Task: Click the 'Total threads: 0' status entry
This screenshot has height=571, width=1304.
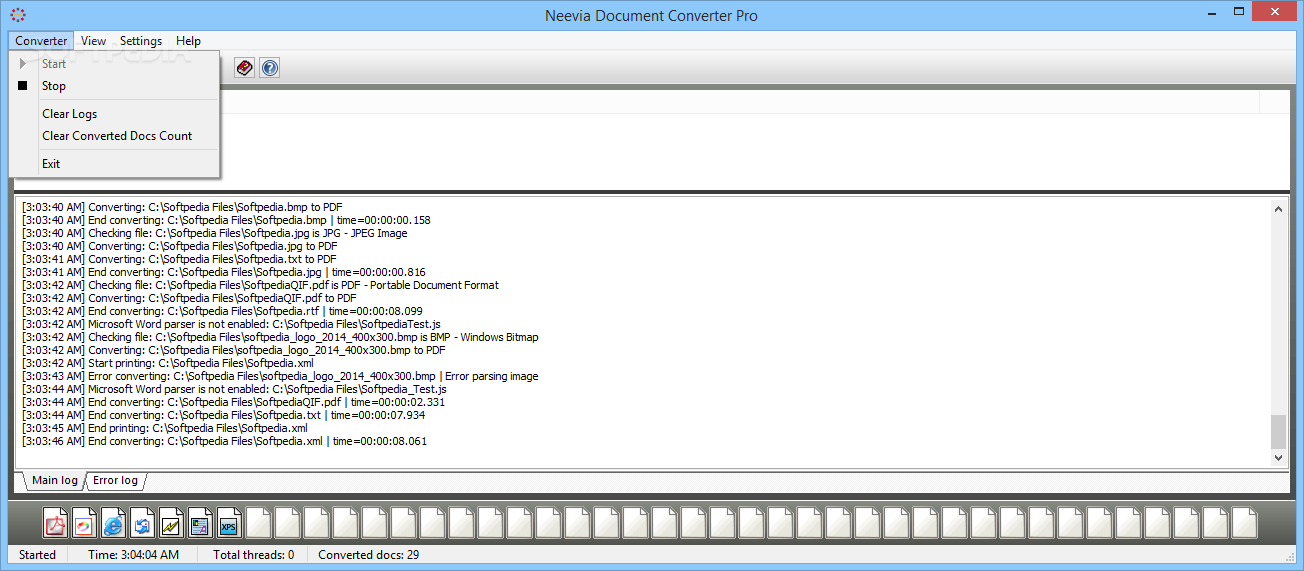Action: point(253,555)
